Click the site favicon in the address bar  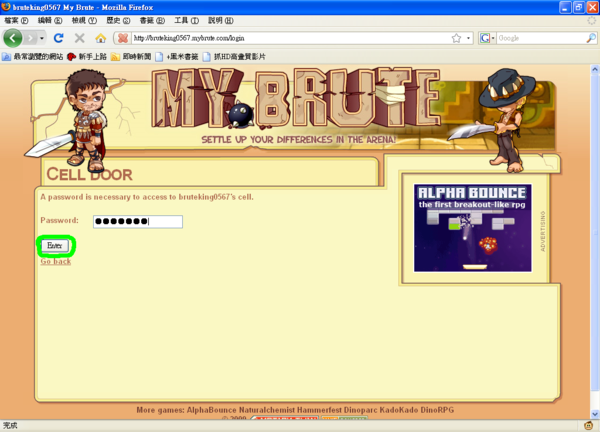tap(123, 38)
